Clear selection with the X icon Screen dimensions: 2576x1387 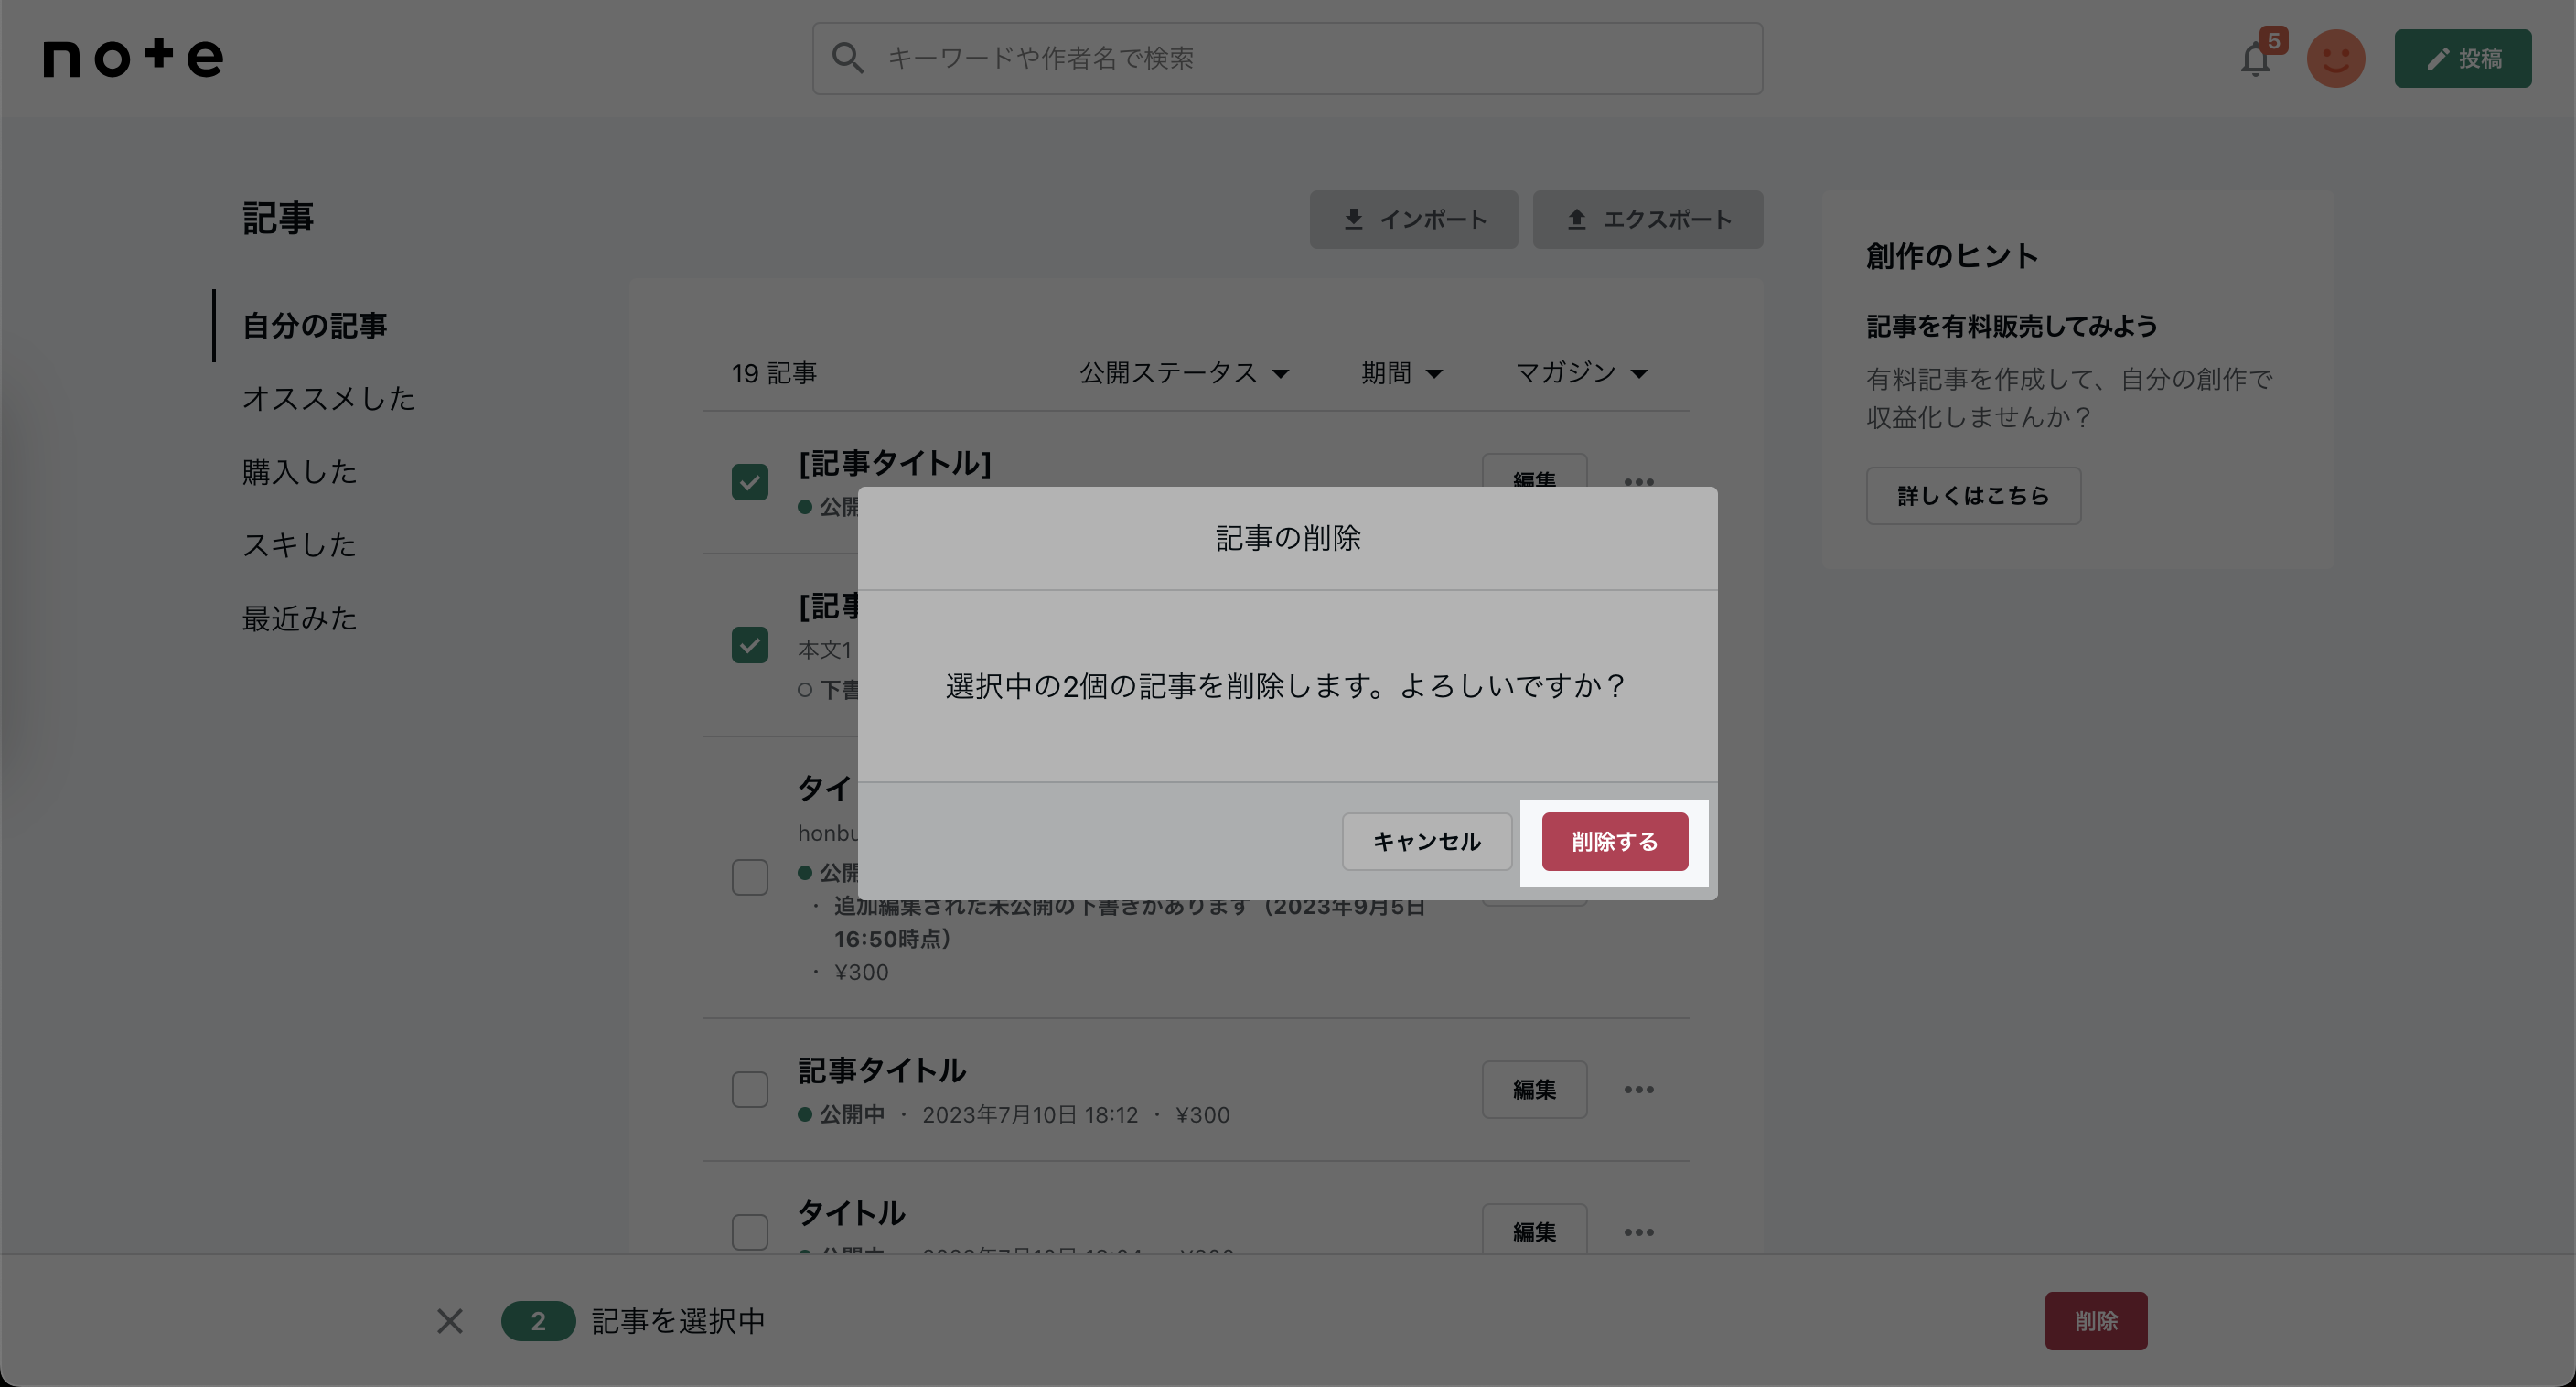click(x=450, y=1321)
